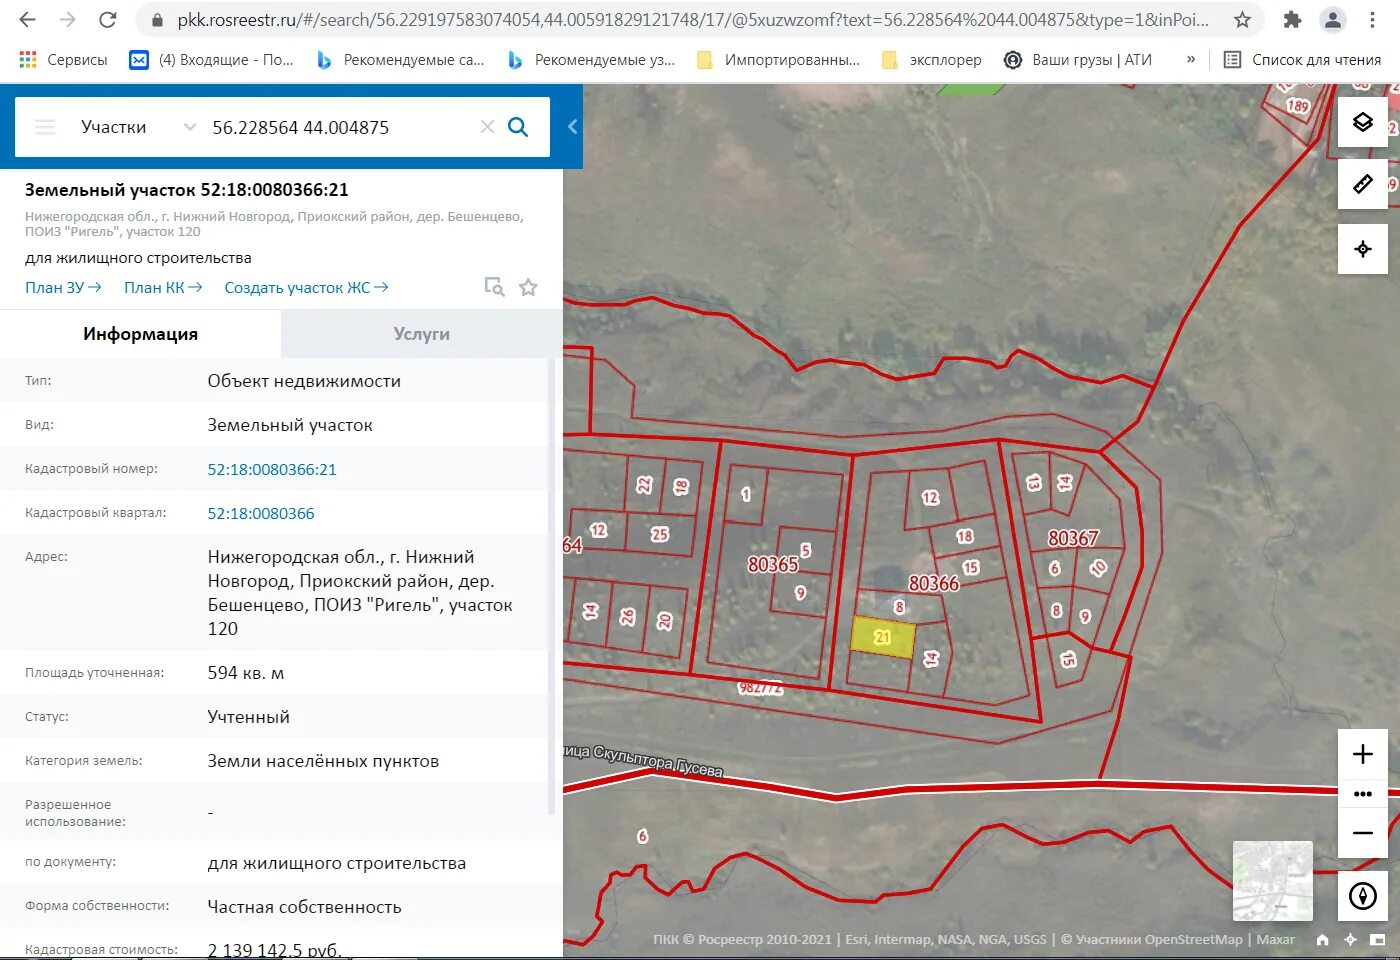Screen dimensions: 1400x960
Task: Click the compass orientation button
Action: point(1362,896)
